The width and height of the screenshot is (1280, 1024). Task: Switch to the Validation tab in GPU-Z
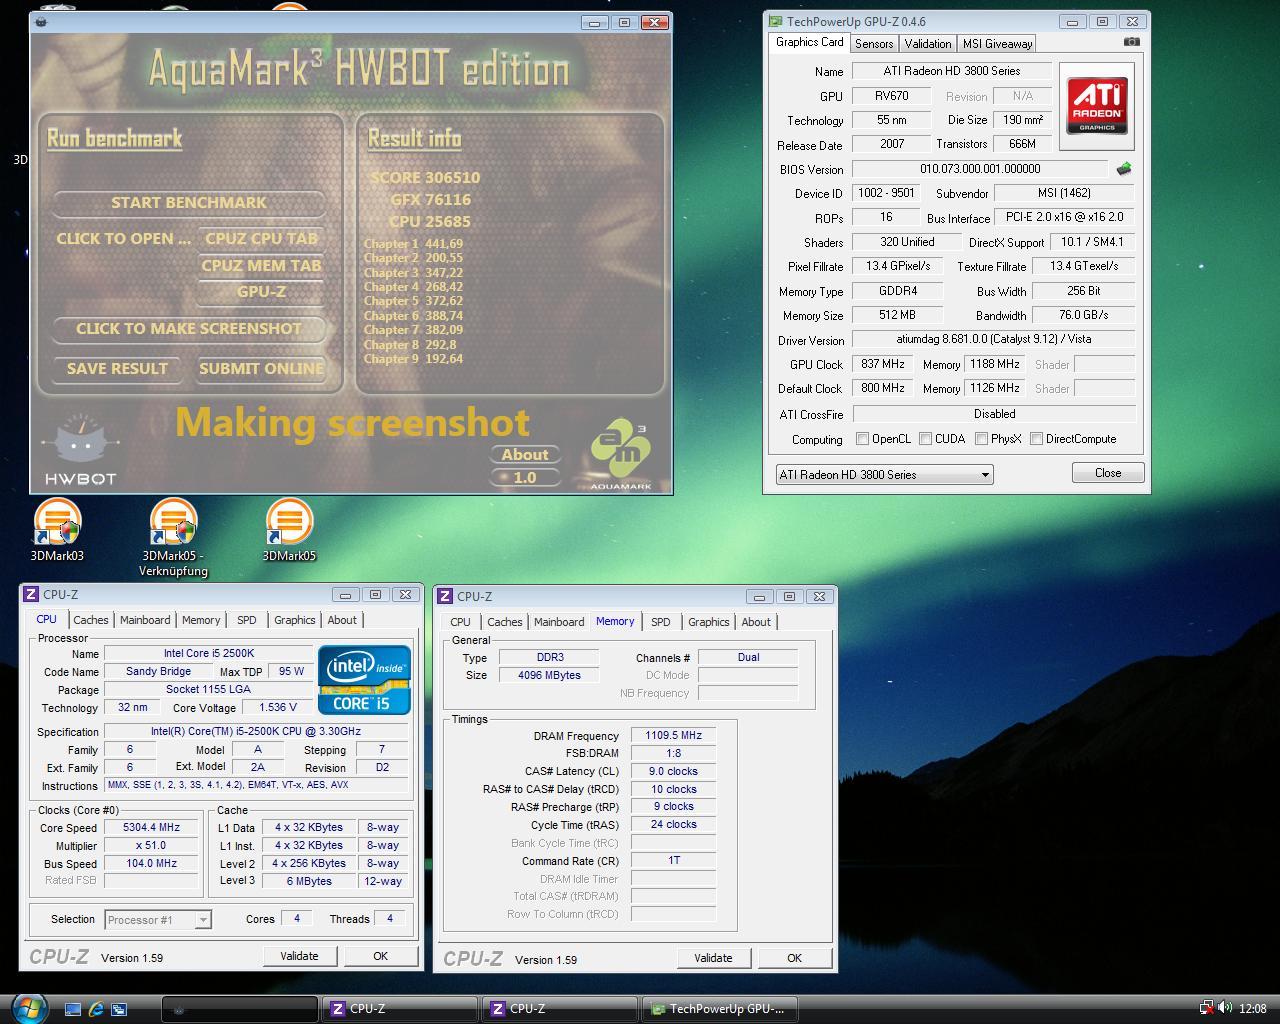[927, 44]
